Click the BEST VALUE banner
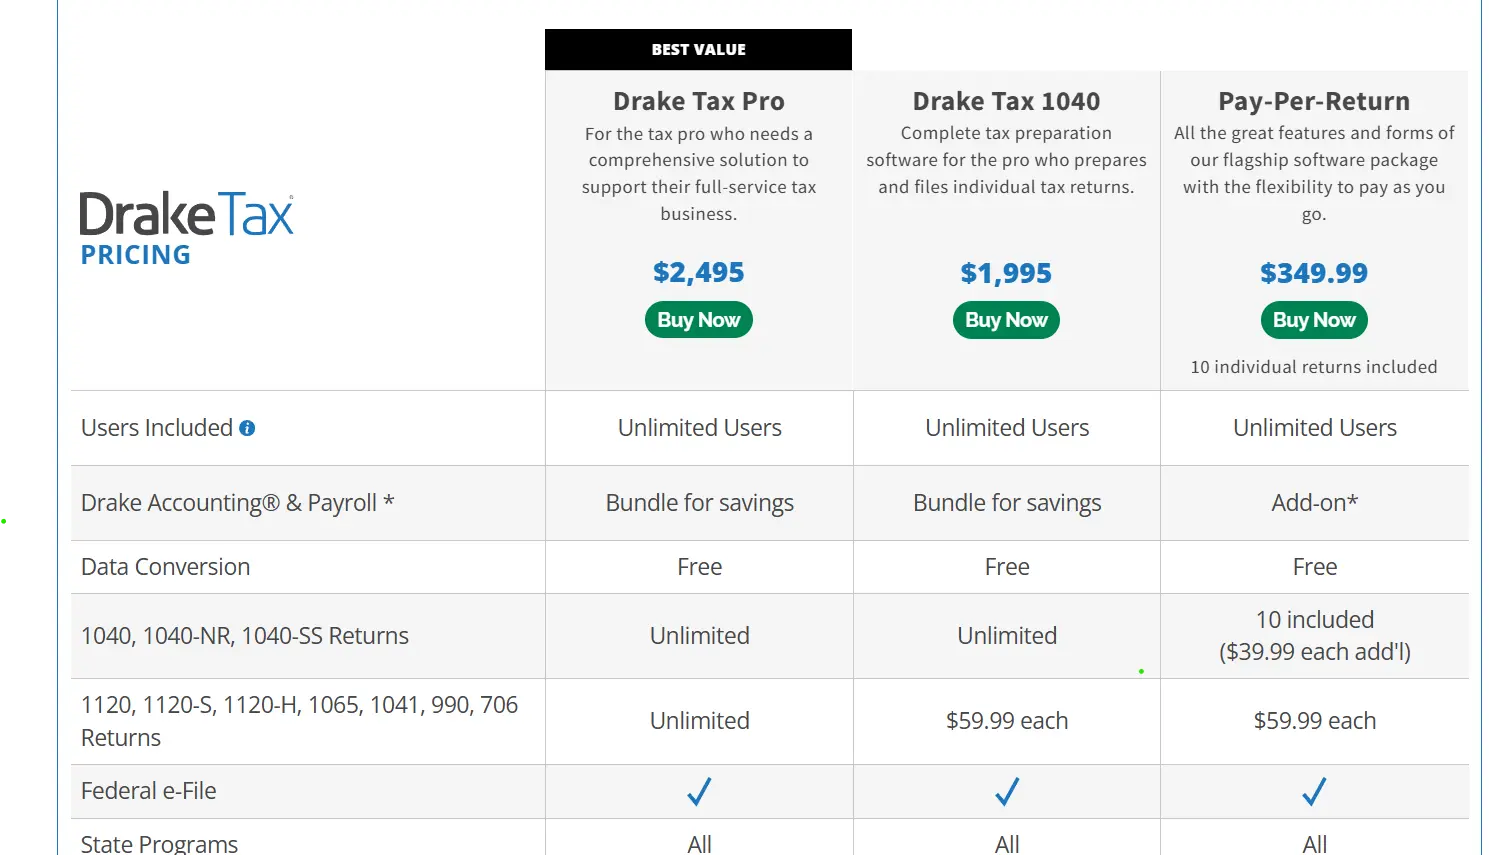 click(698, 49)
